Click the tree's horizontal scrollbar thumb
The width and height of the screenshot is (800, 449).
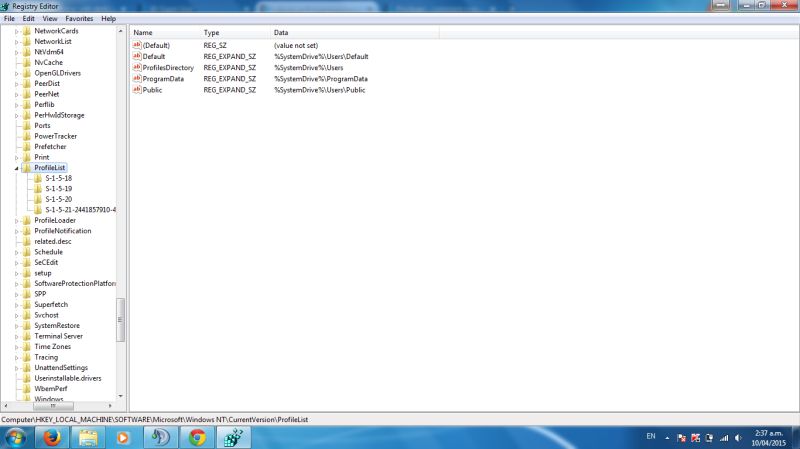pos(53,406)
